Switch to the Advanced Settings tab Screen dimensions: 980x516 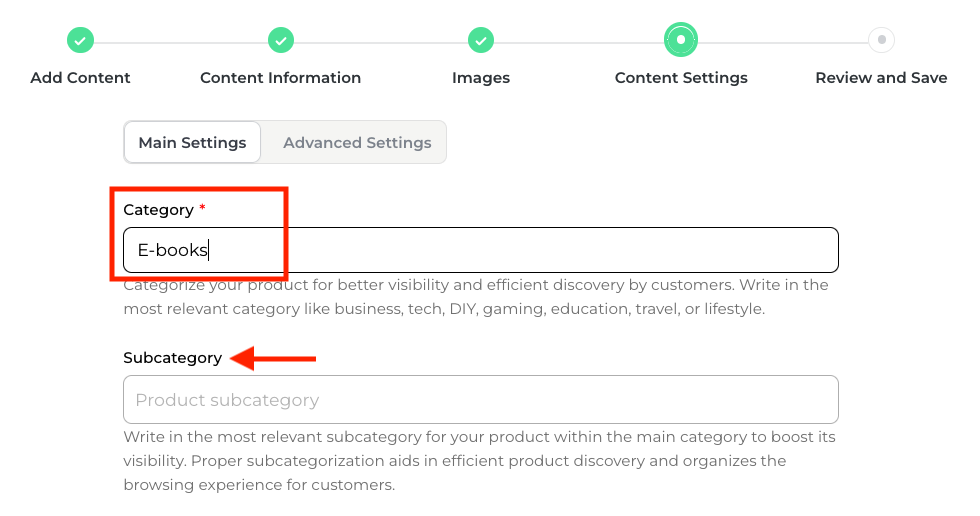coord(357,142)
